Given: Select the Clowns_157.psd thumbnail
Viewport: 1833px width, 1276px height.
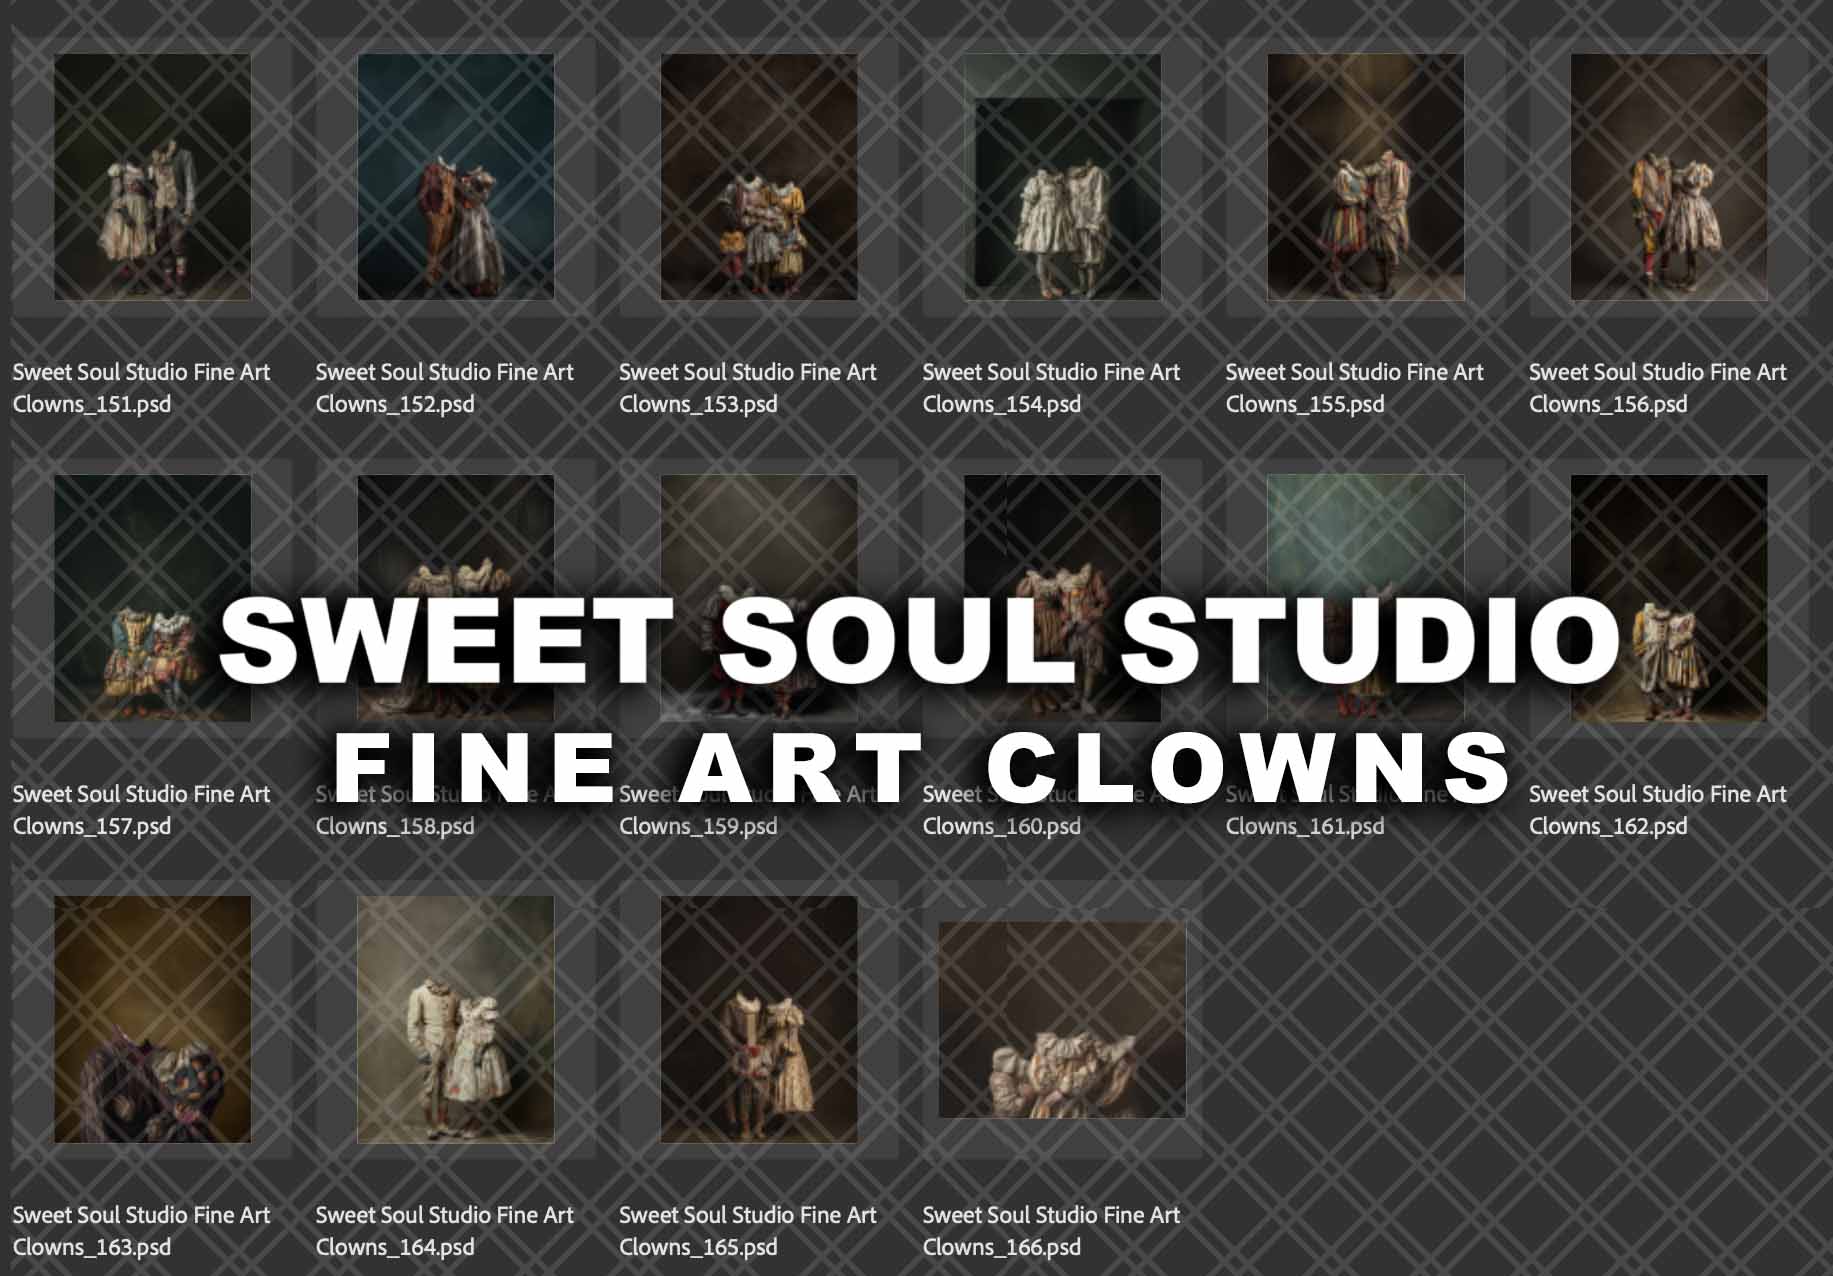Looking at the screenshot, I should click(x=152, y=598).
